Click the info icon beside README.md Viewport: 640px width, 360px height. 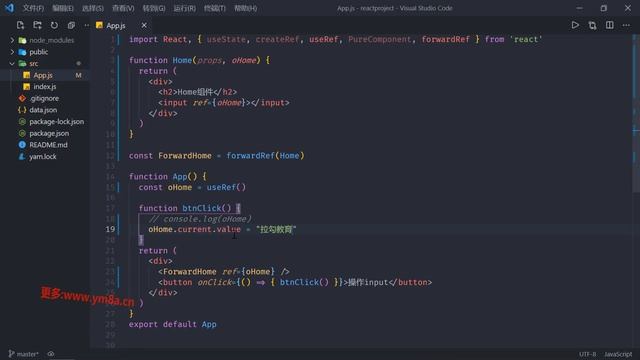pyautogui.click(x=22, y=145)
